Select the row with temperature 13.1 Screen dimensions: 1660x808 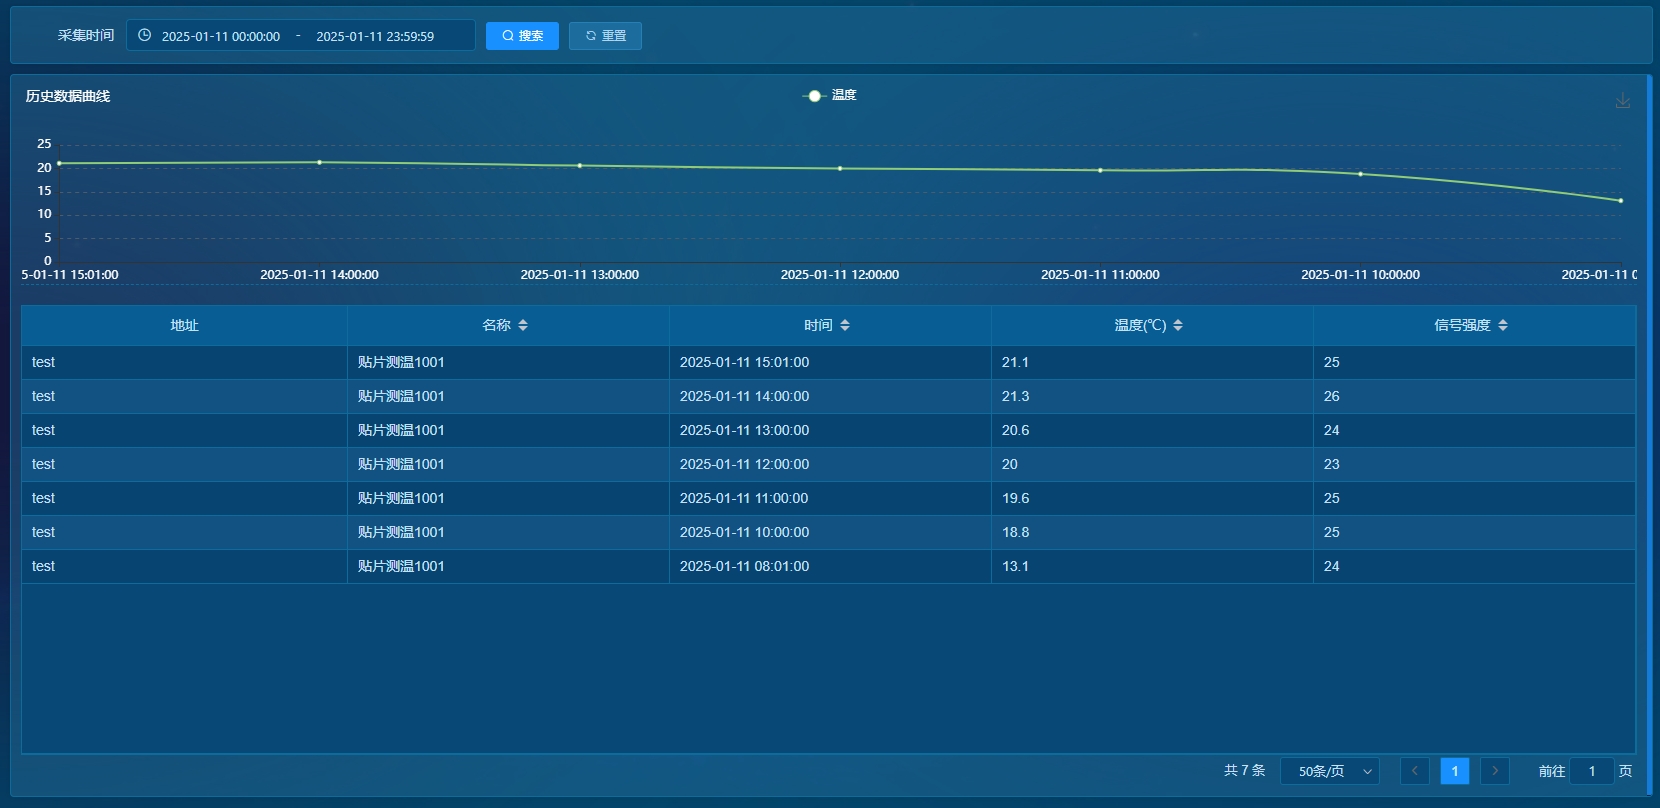click(1015, 566)
